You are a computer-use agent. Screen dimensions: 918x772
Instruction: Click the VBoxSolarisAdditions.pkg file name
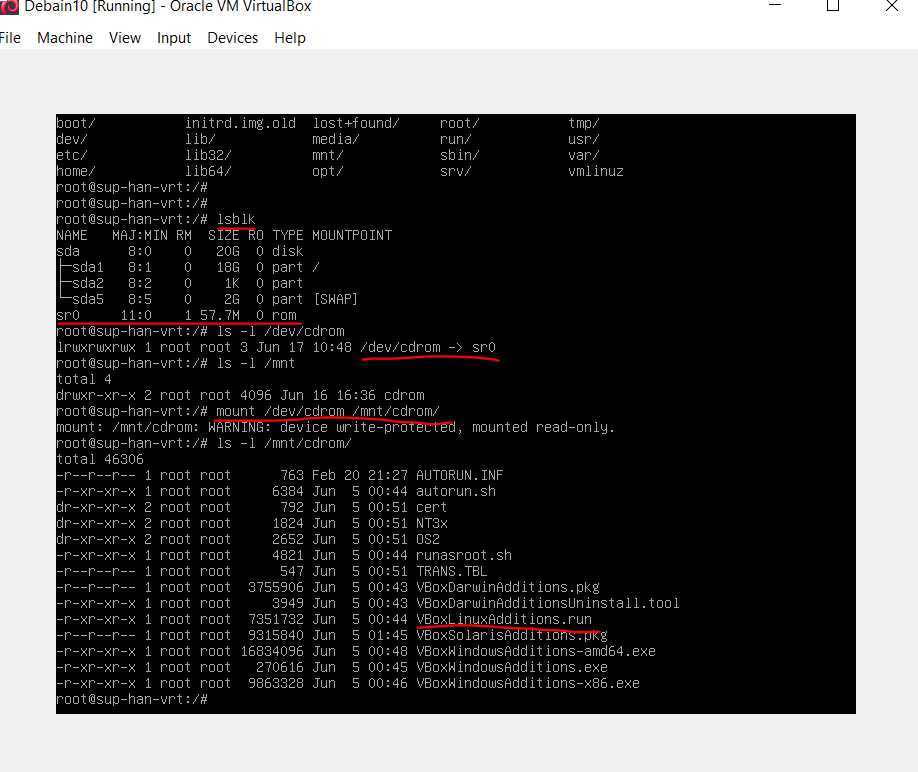click(512, 635)
